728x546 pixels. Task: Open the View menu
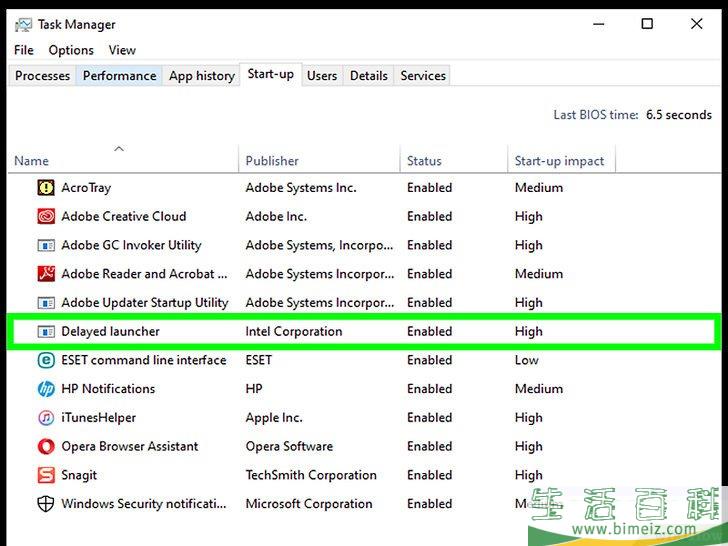click(122, 50)
